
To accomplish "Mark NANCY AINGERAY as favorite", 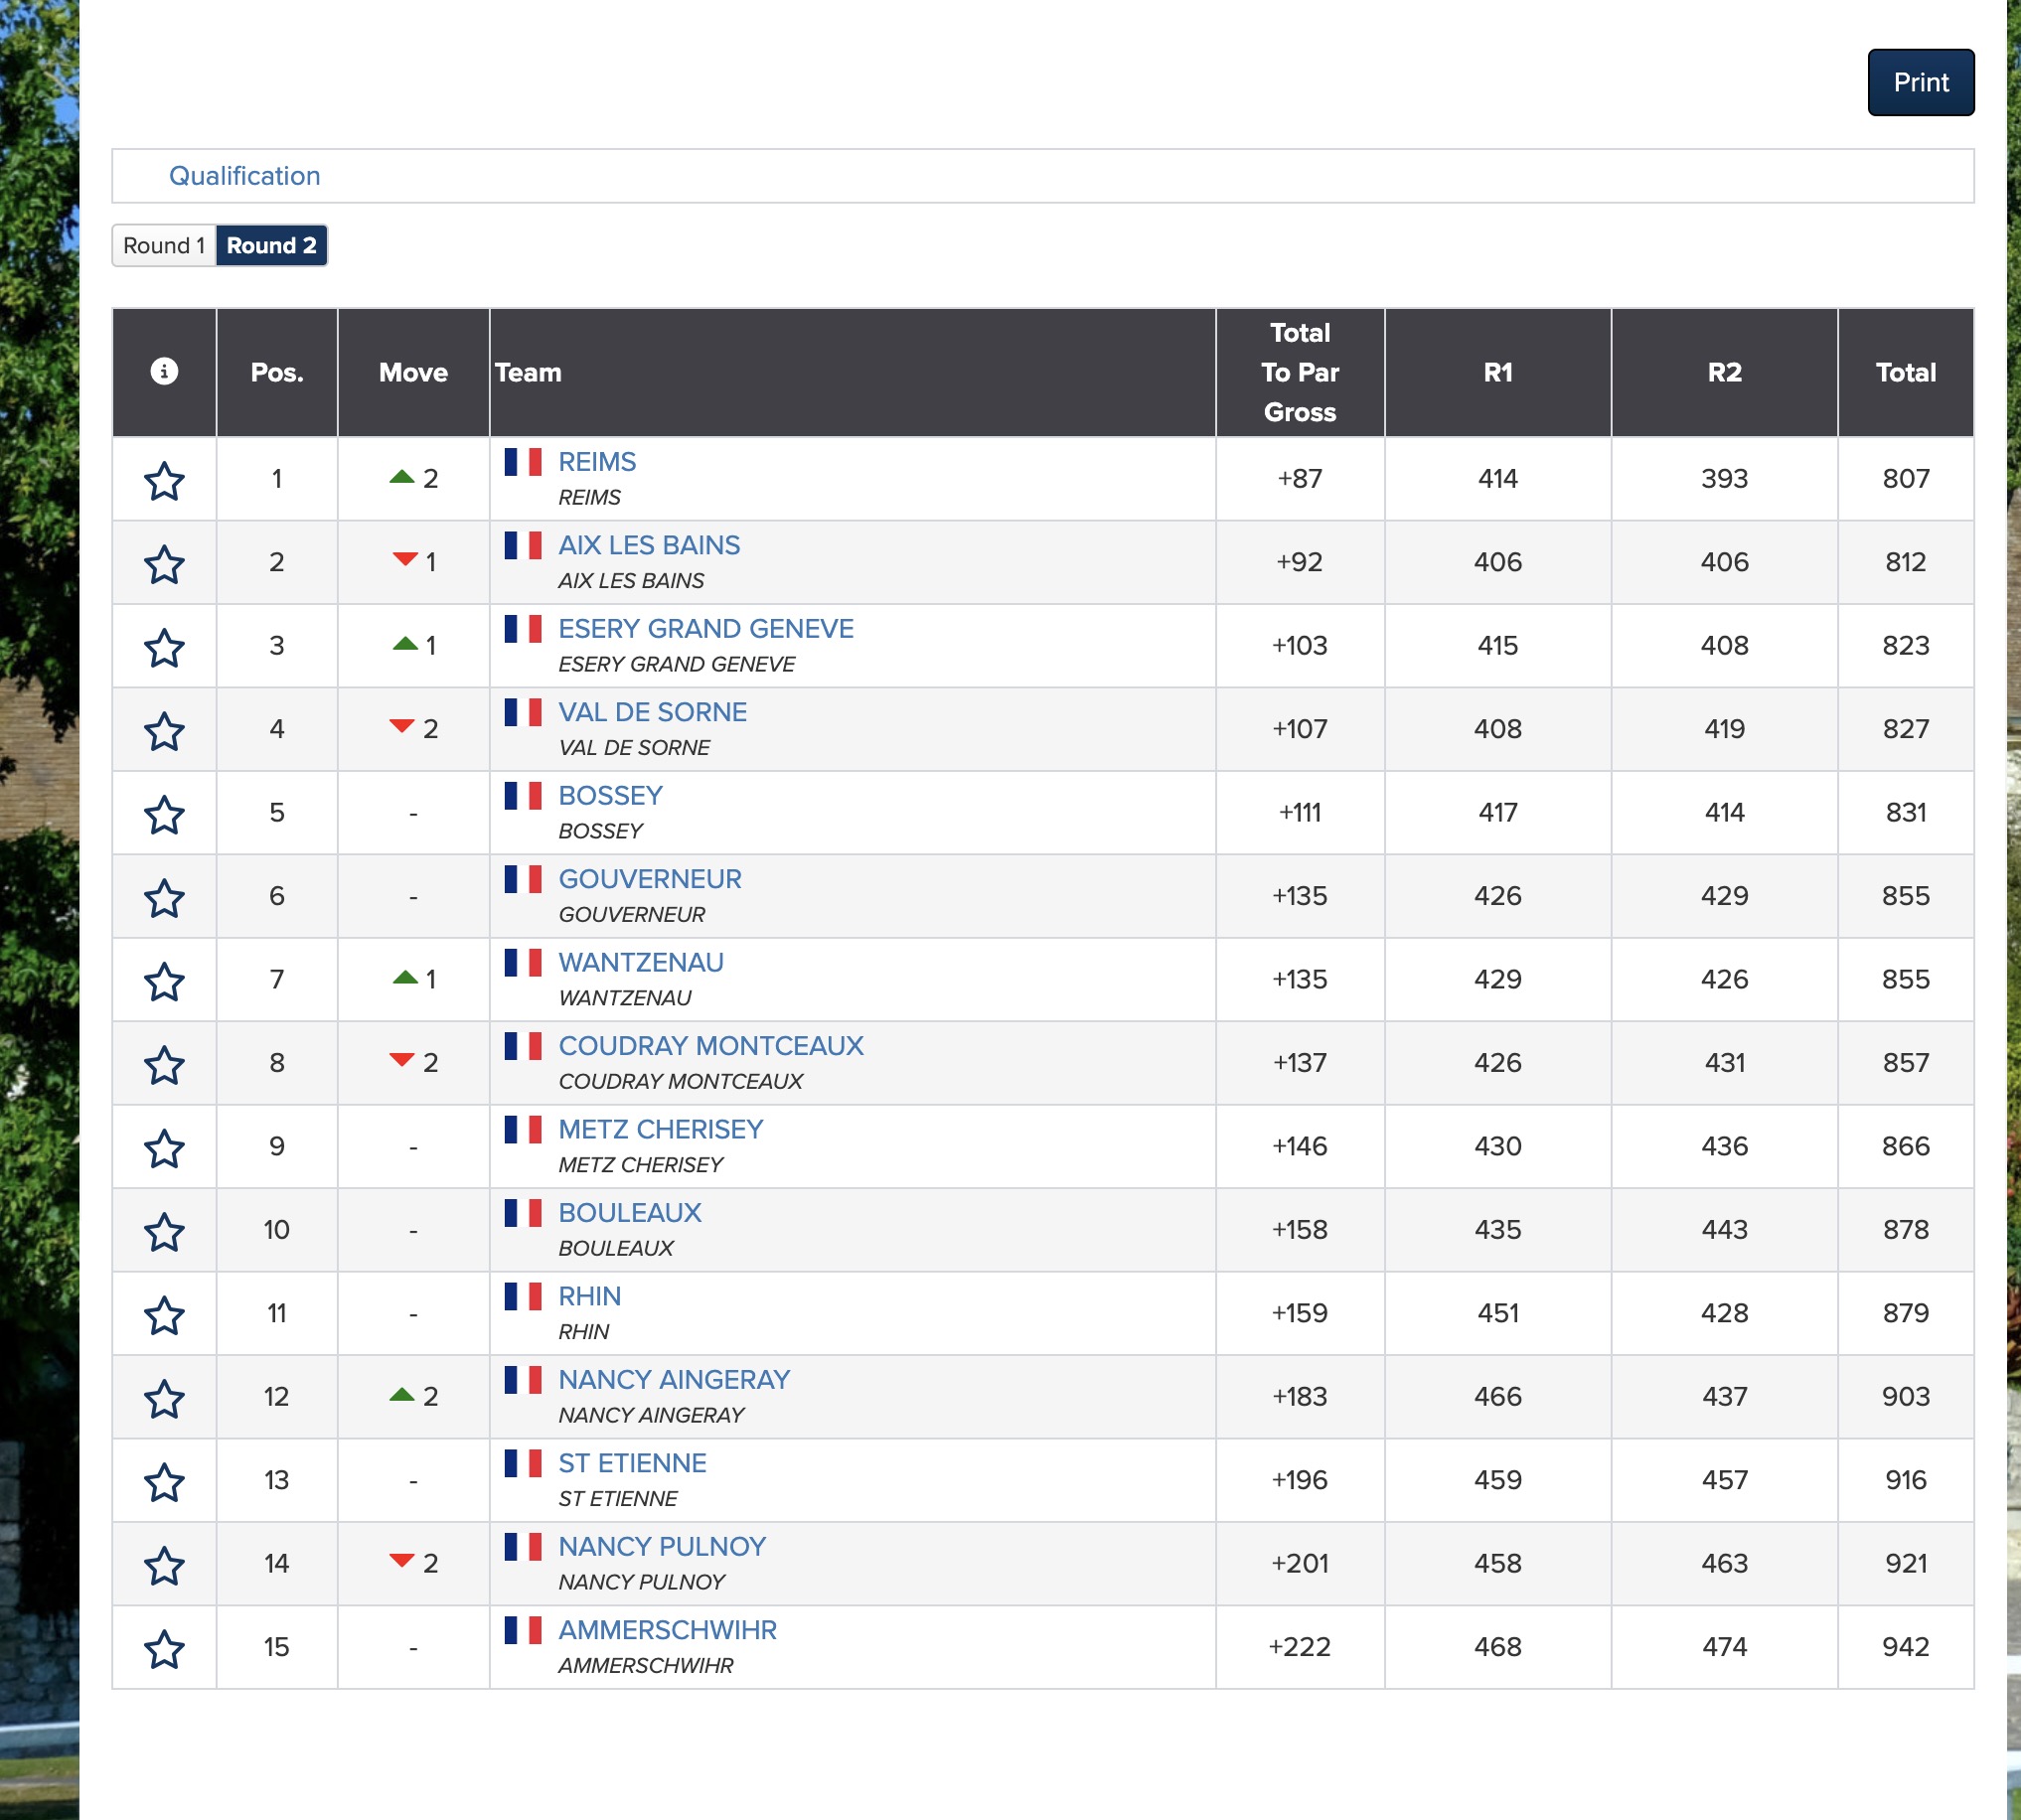I will (164, 1400).
